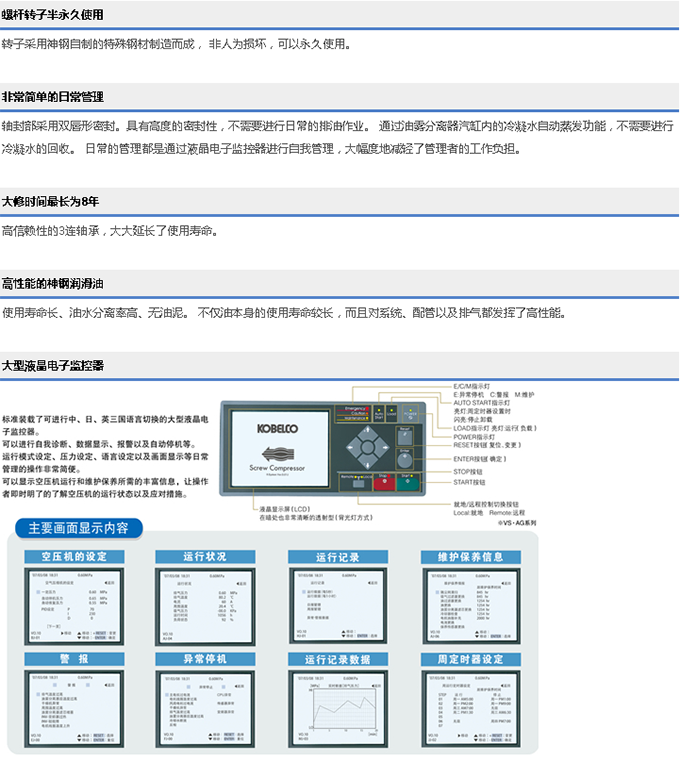
Task: Click the label POWER指示灯
Action: pyautogui.click(x=474, y=437)
